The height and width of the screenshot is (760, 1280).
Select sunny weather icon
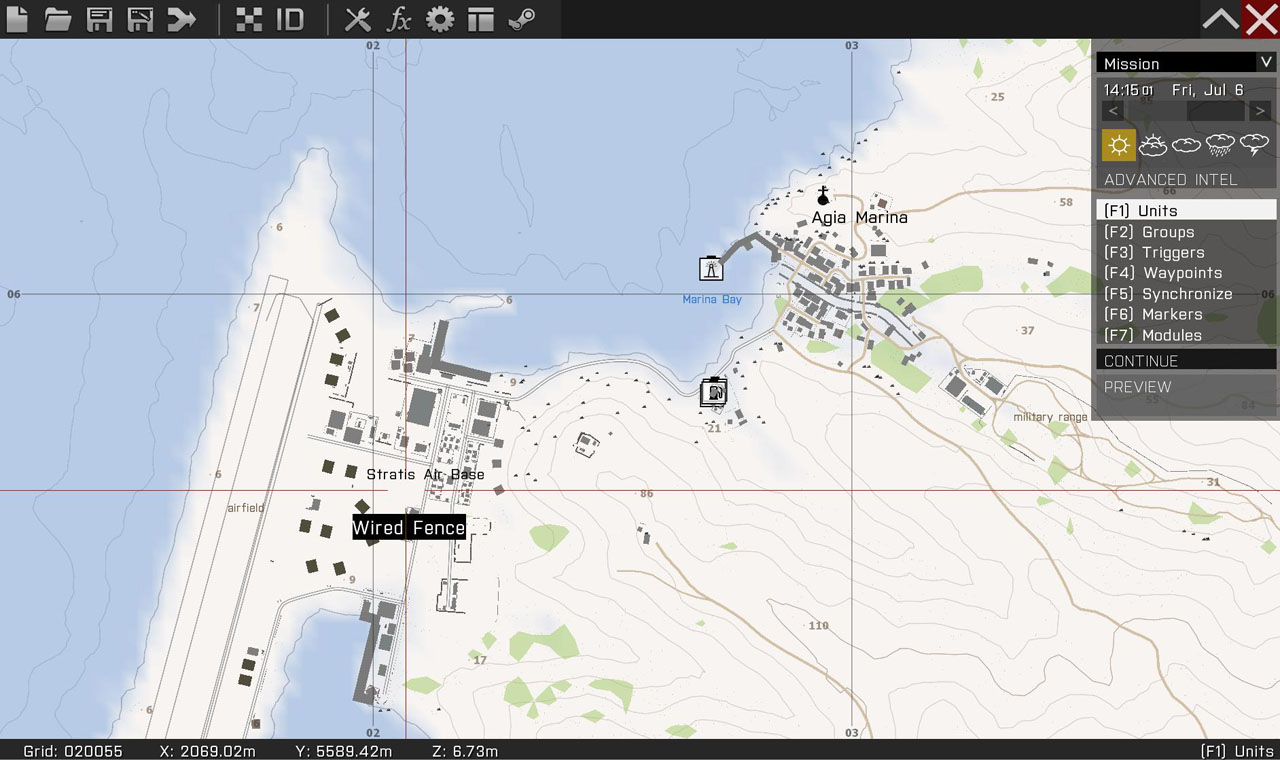1119,145
